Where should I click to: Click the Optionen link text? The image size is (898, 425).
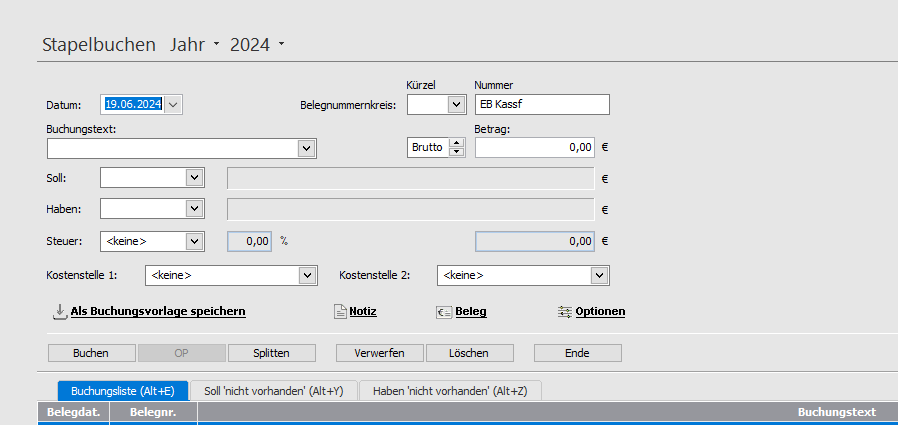click(600, 312)
